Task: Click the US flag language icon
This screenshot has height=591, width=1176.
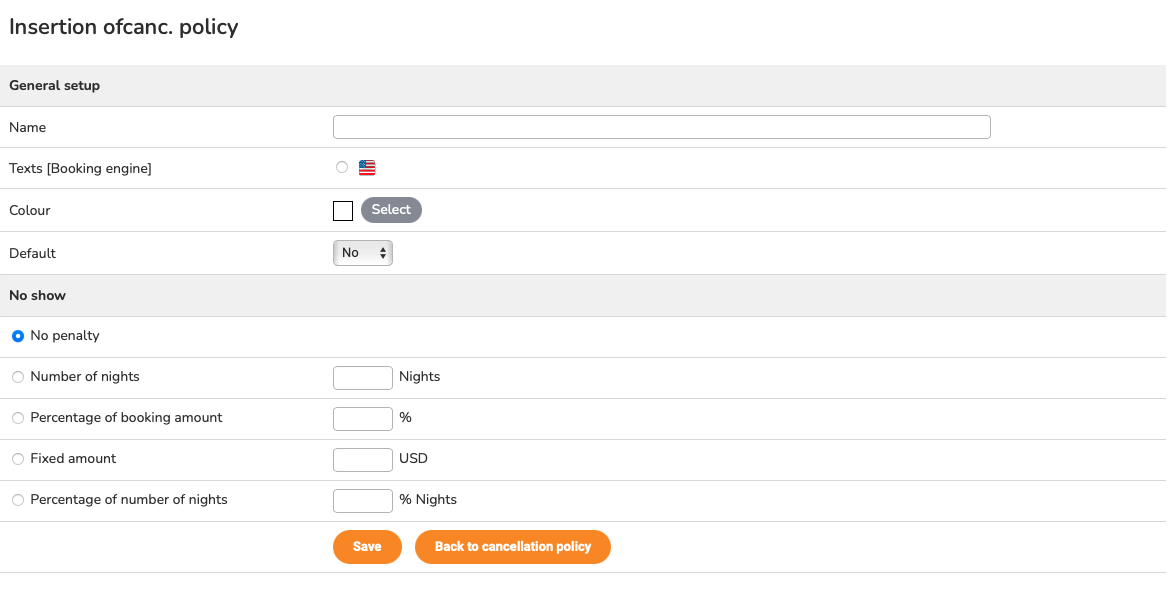Action: point(367,168)
